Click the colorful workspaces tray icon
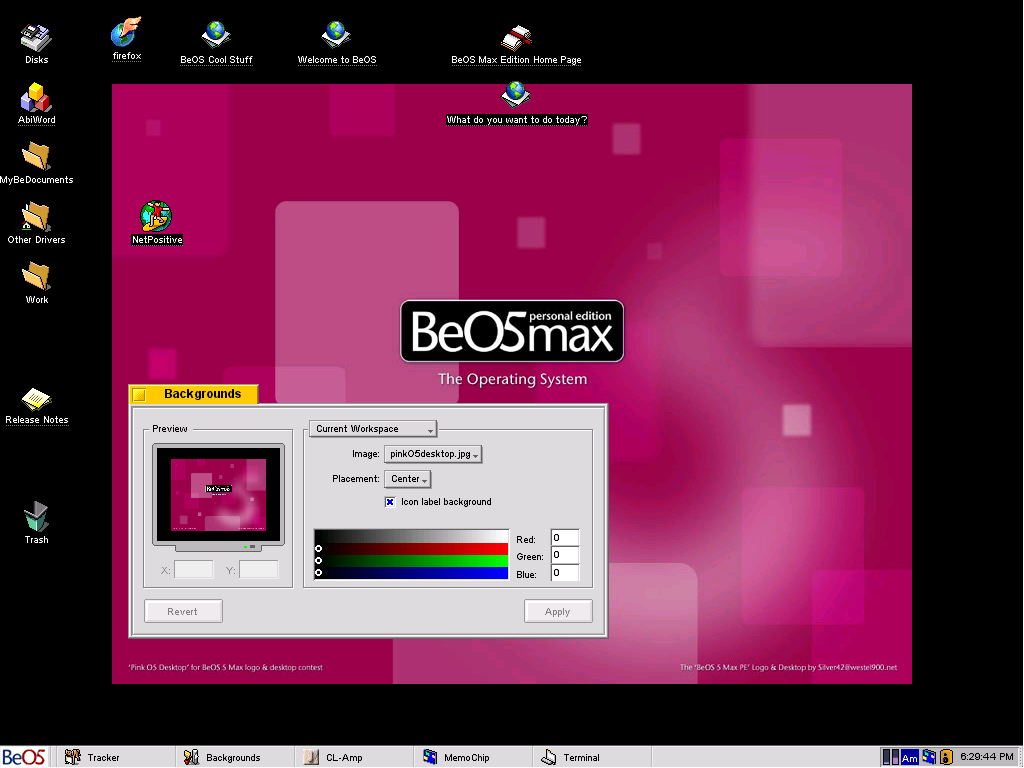This screenshot has width=1024, height=768. 929,758
